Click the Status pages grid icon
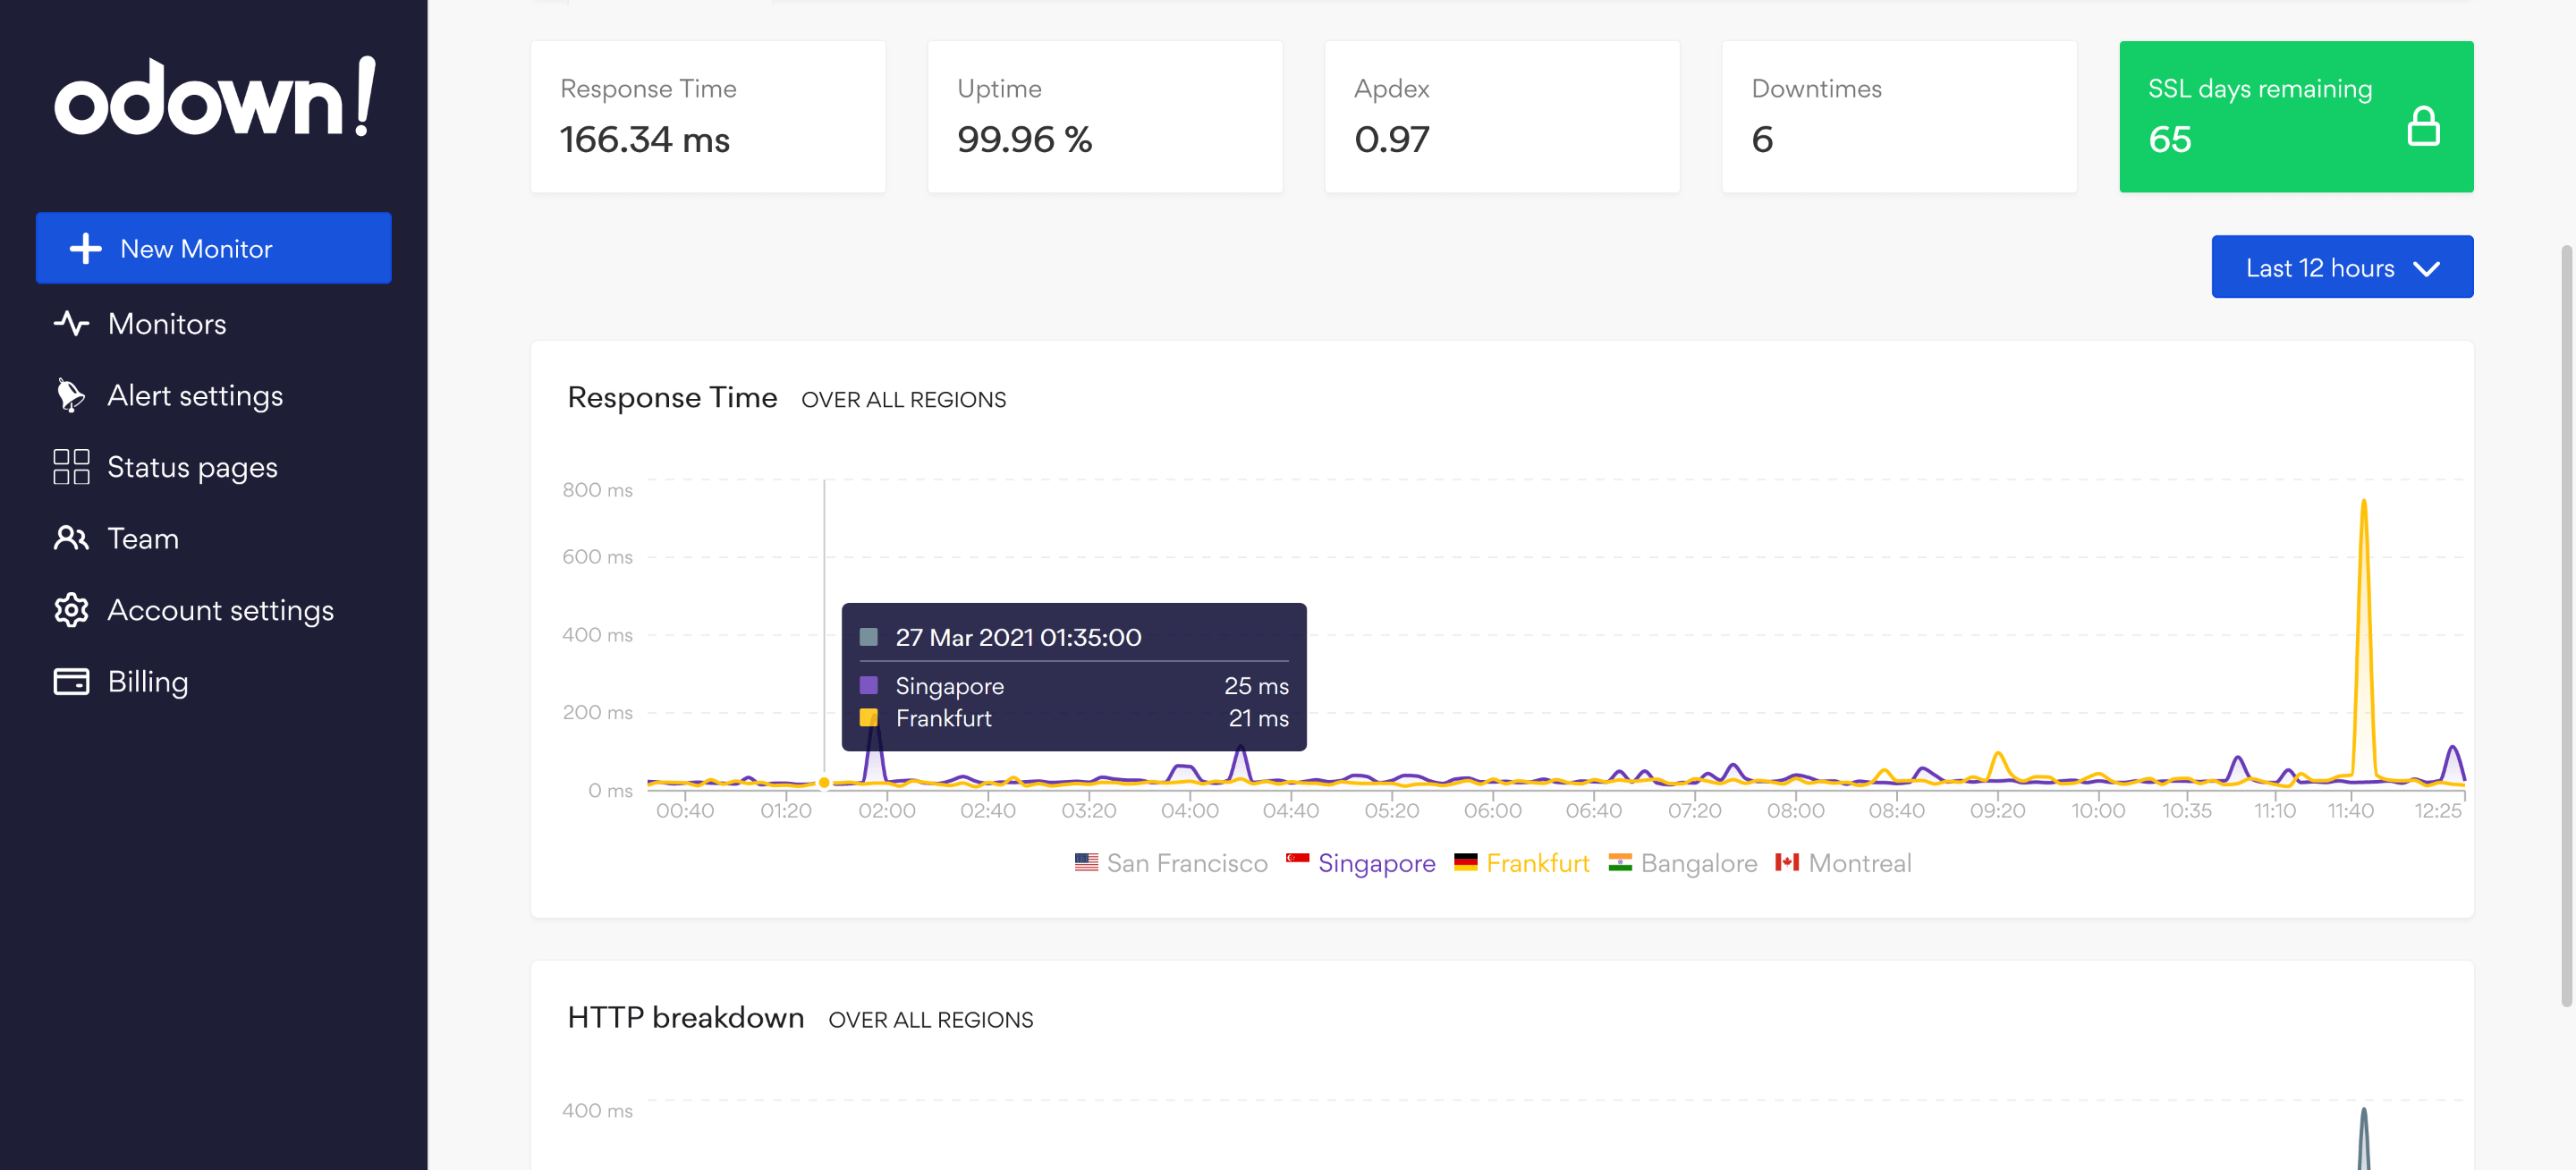 click(x=71, y=467)
